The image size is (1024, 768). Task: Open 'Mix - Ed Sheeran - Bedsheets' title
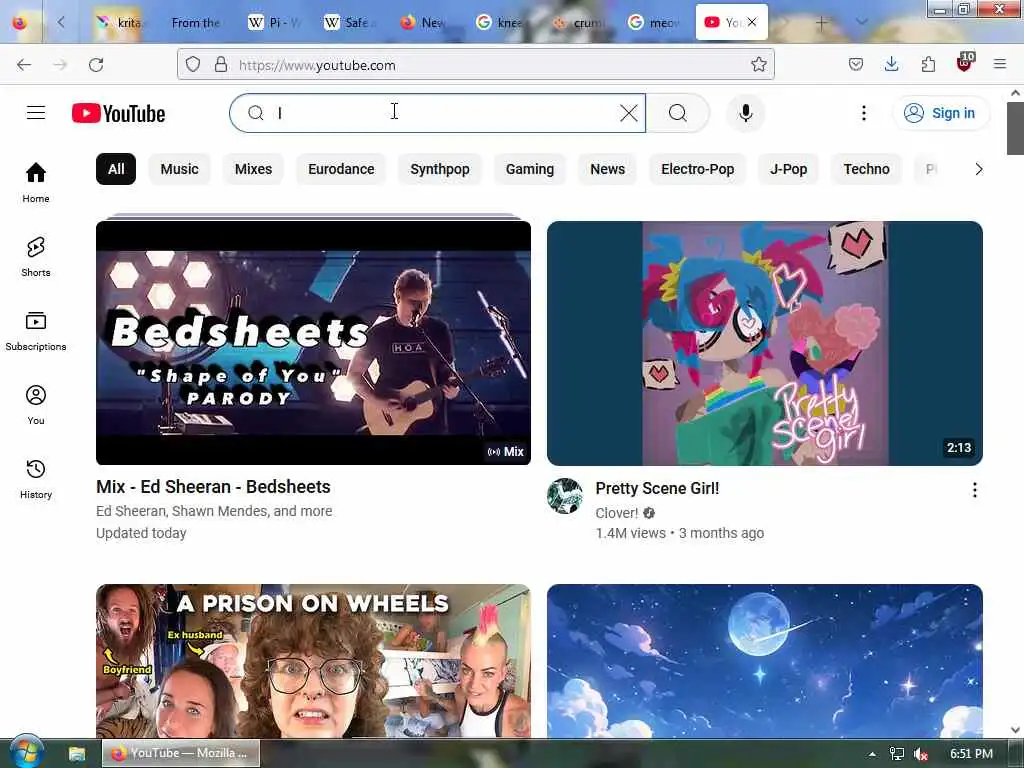(x=213, y=487)
